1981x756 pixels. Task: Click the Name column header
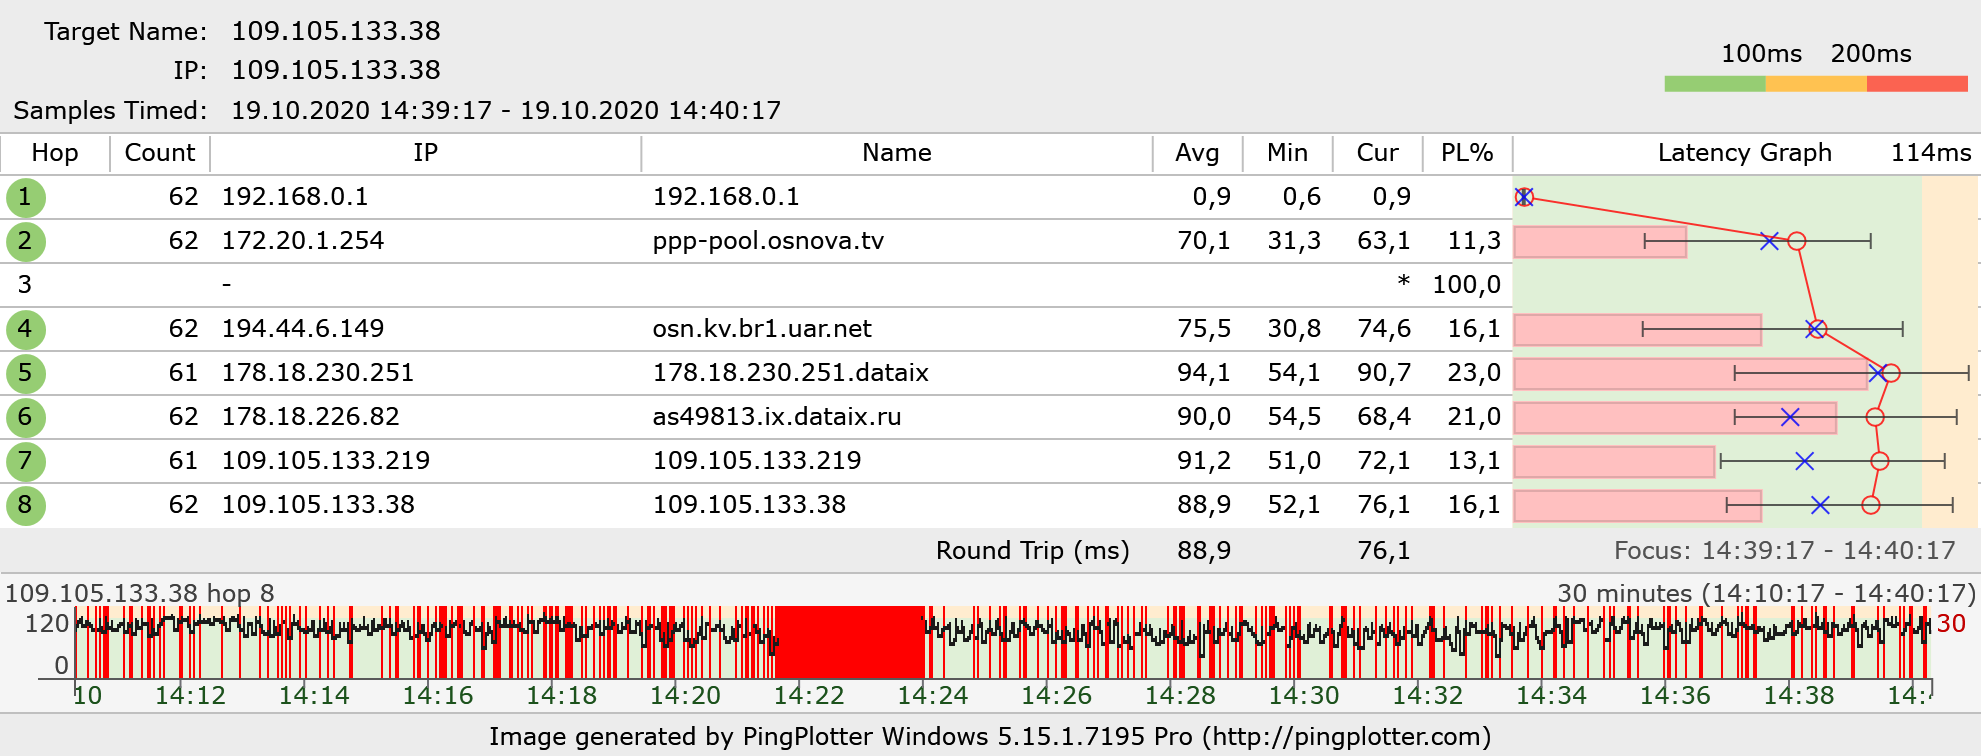click(x=896, y=153)
